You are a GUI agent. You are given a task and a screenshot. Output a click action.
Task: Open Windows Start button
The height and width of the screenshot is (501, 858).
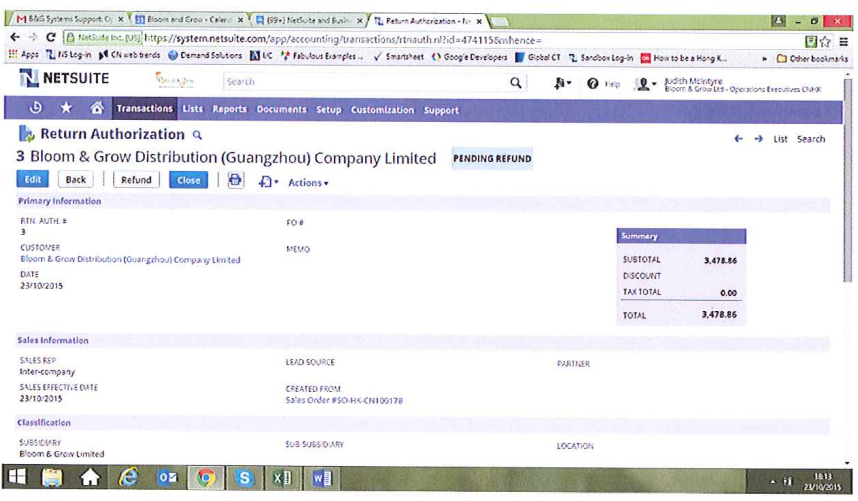(16, 477)
